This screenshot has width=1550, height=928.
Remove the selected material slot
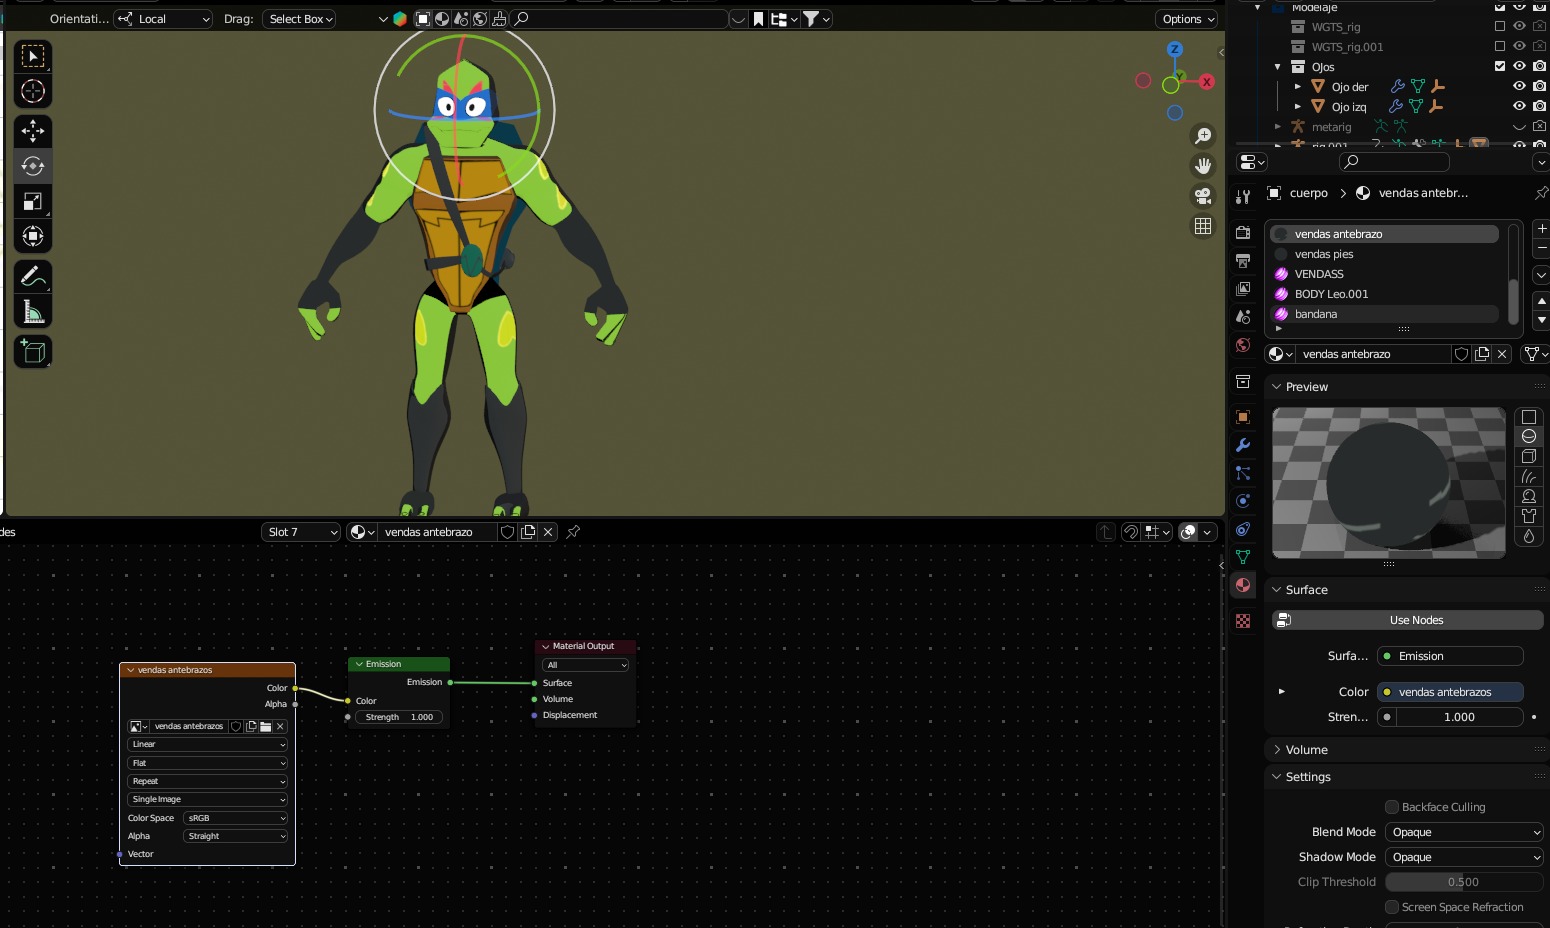1541,247
